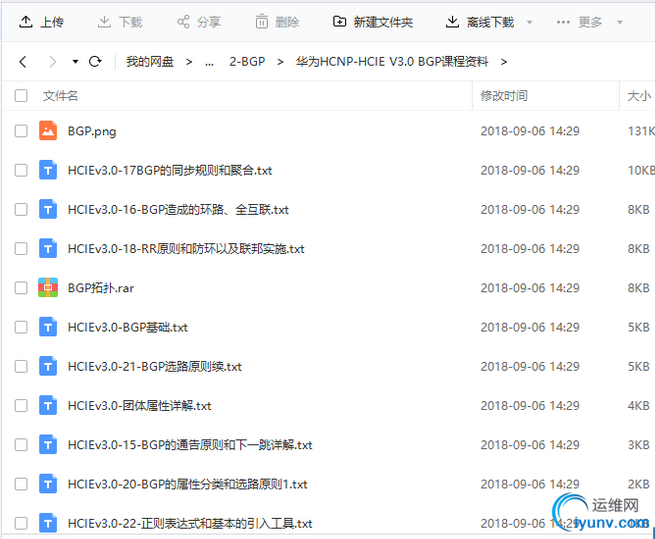Image resolution: width=655 pixels, height=539 pixels.
Task: Sort by the 修改时间 column header
Action: (504, 96)
